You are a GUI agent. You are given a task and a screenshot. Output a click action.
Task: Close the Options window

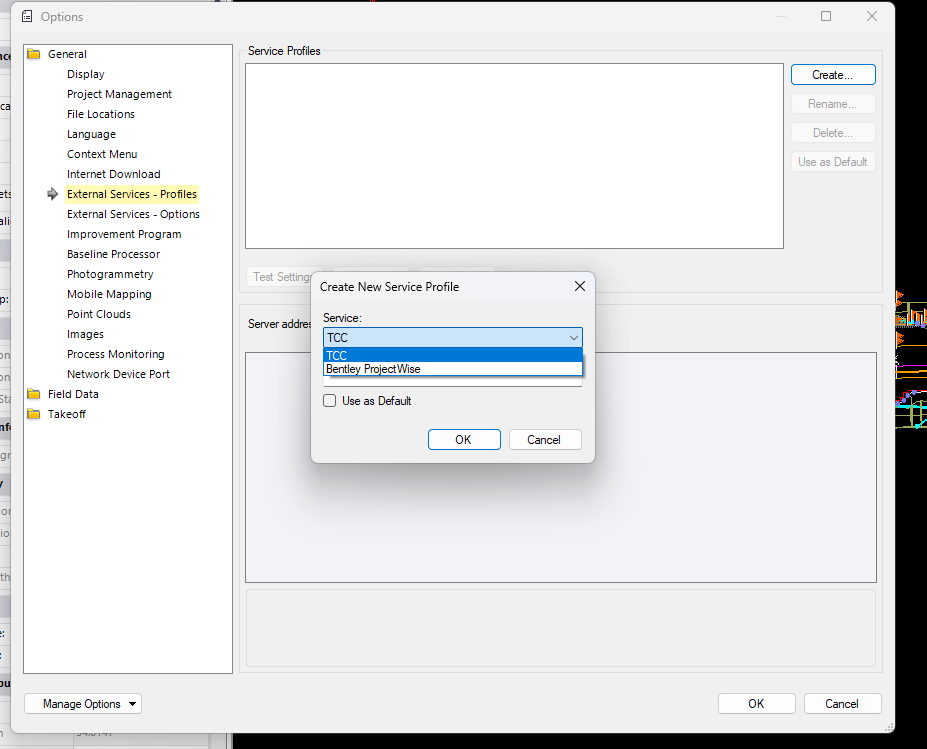click(871, 16)
